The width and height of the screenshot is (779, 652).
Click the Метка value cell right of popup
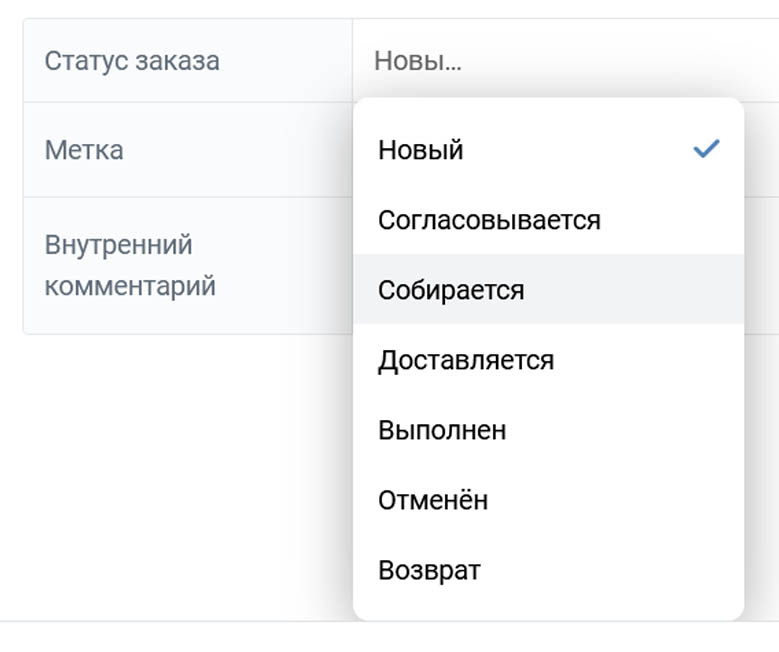762,150
